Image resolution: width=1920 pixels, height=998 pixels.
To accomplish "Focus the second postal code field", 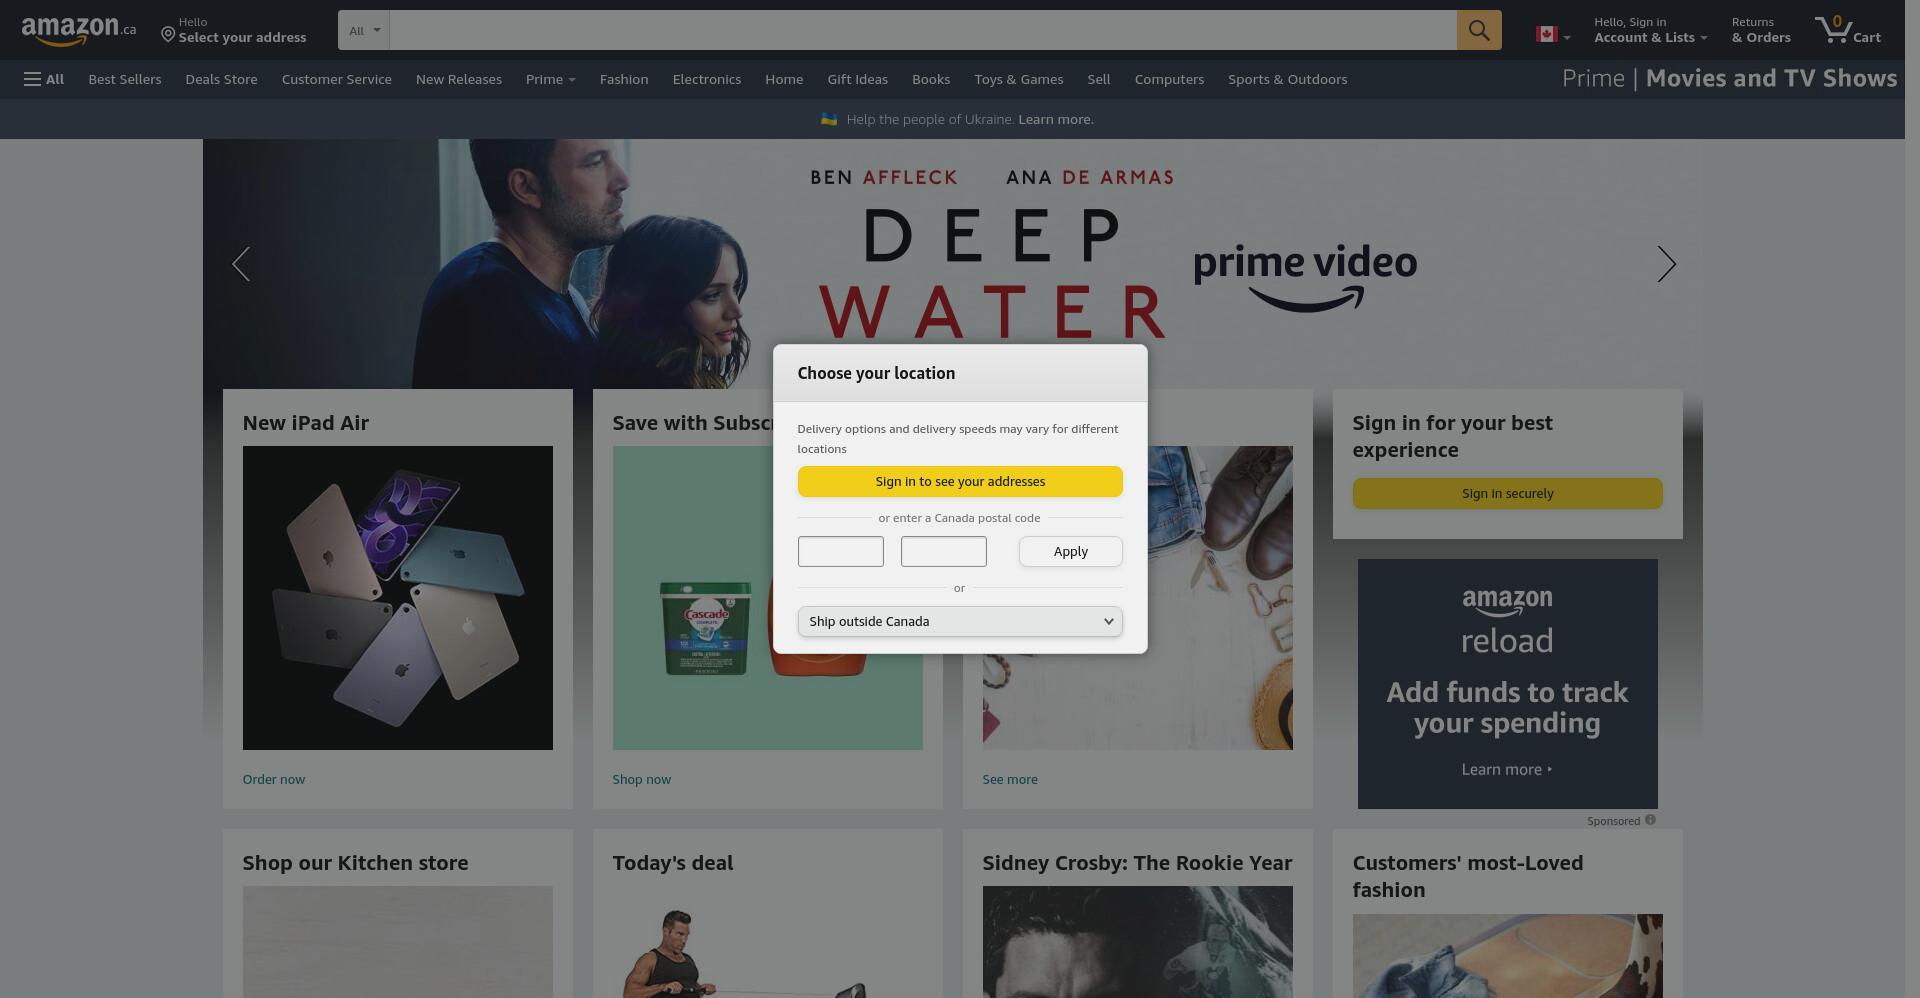I will [944, 551].
